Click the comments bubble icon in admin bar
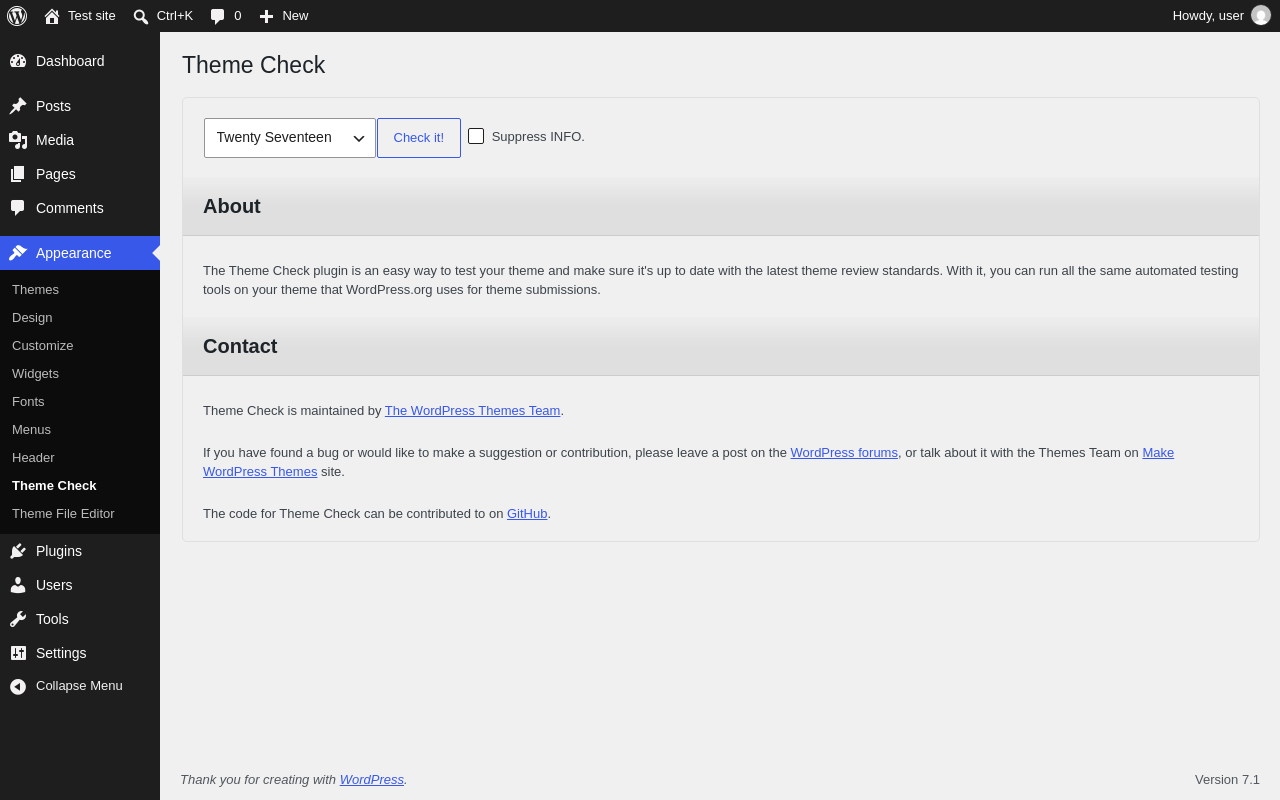 coord(217,16)
